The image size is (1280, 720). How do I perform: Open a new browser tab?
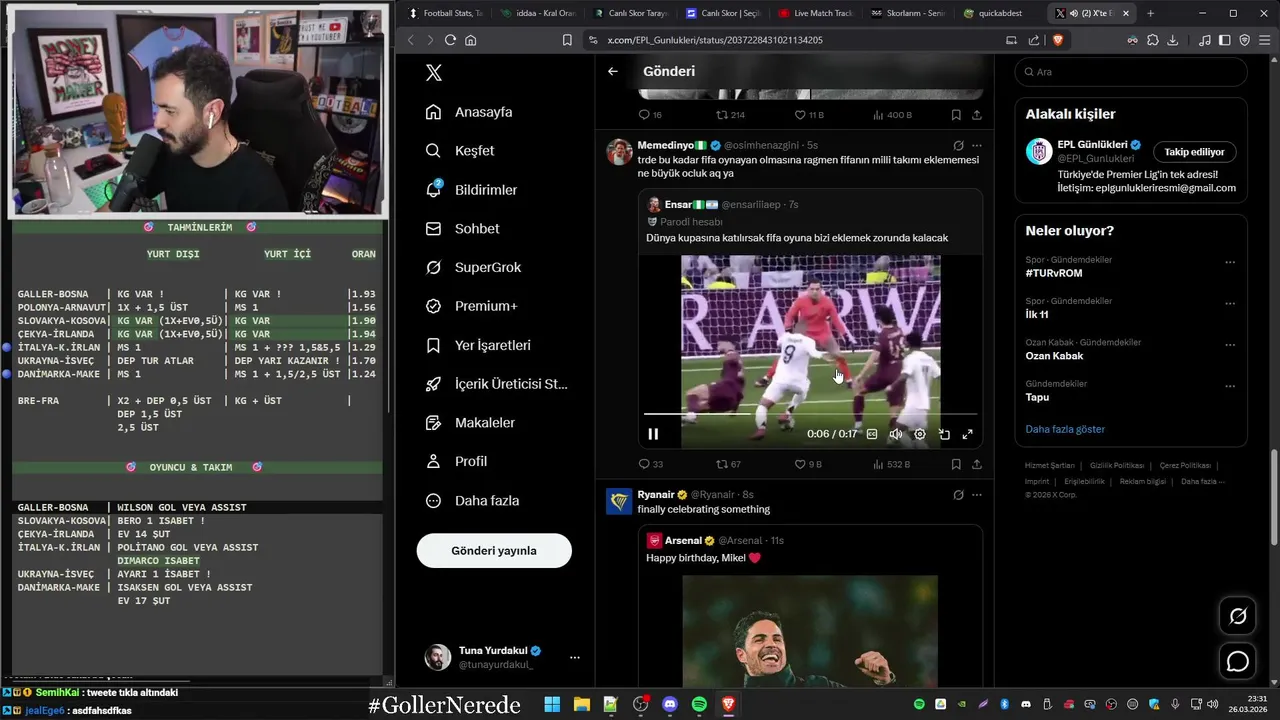(x=1150, y=13)
